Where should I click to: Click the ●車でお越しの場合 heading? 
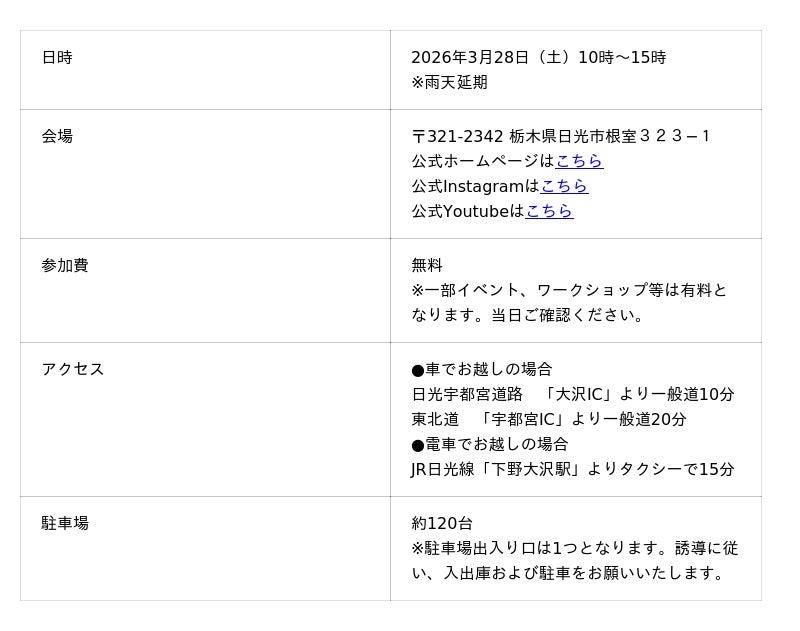click(481, 369)
